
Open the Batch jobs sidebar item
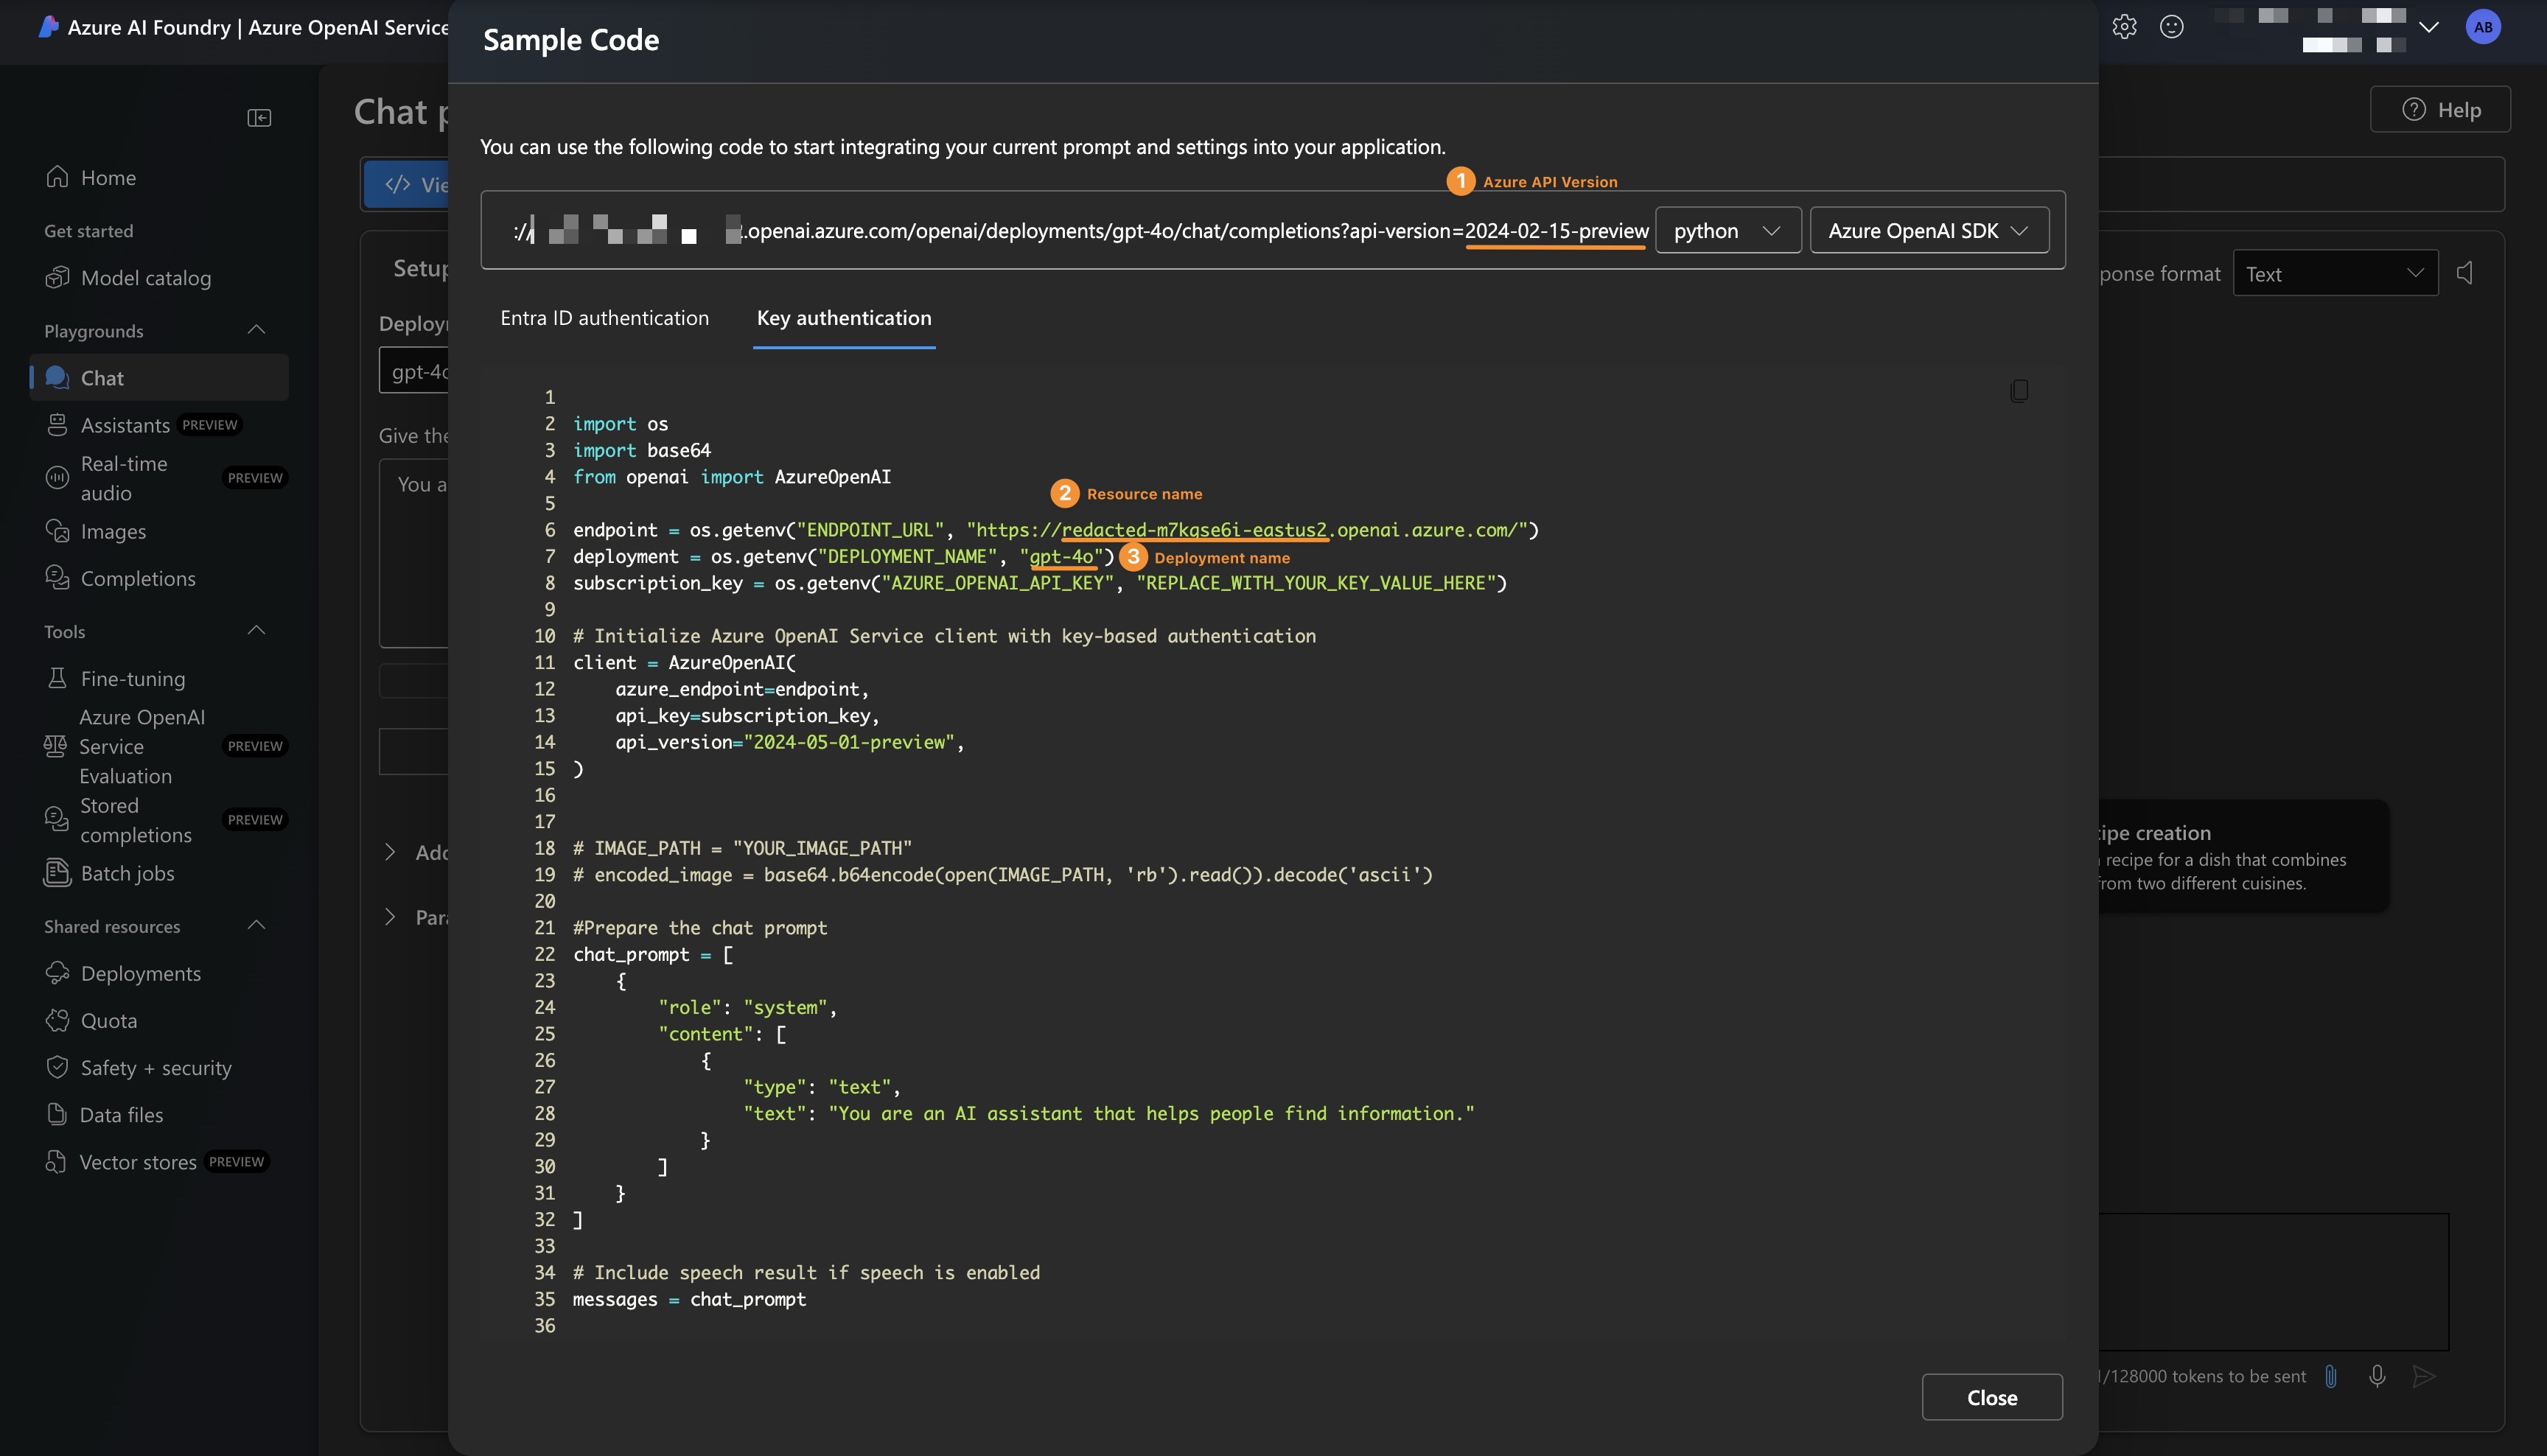127,873
